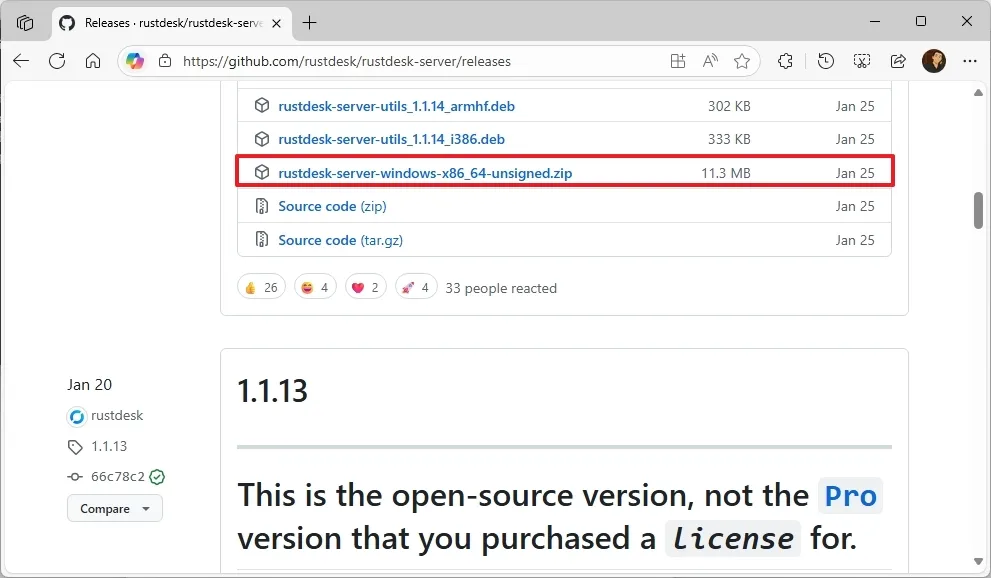Open the Settings and more menu
The width and height of the screenshot is (991, 578).
tap(970, 61)
